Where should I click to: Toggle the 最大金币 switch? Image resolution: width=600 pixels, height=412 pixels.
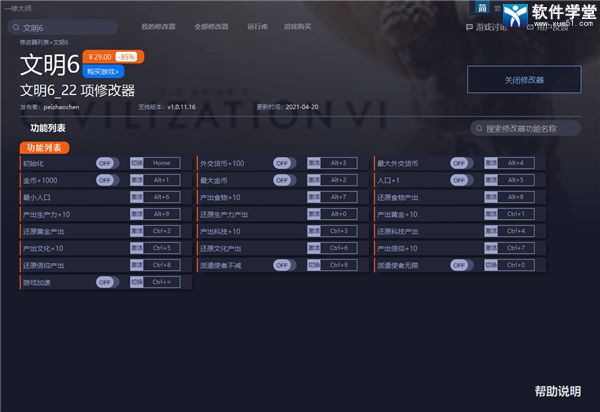tap(284, 180)
